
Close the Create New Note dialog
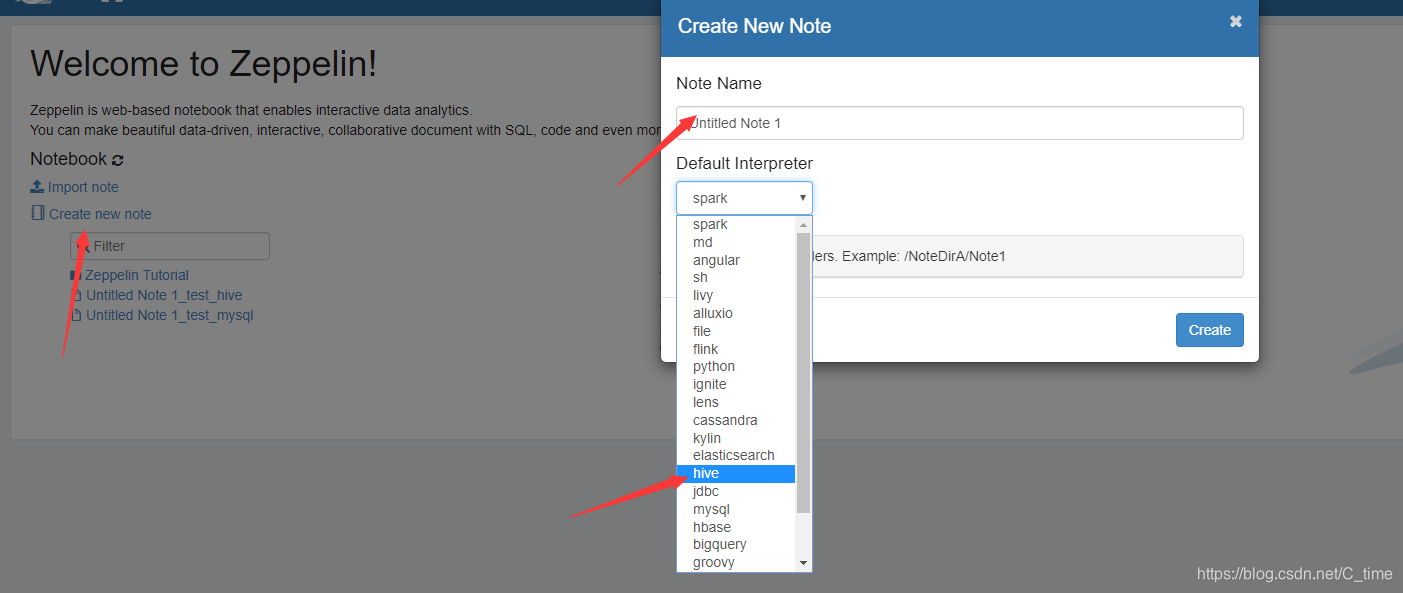pyautogui.click(x=1236, y=21)
